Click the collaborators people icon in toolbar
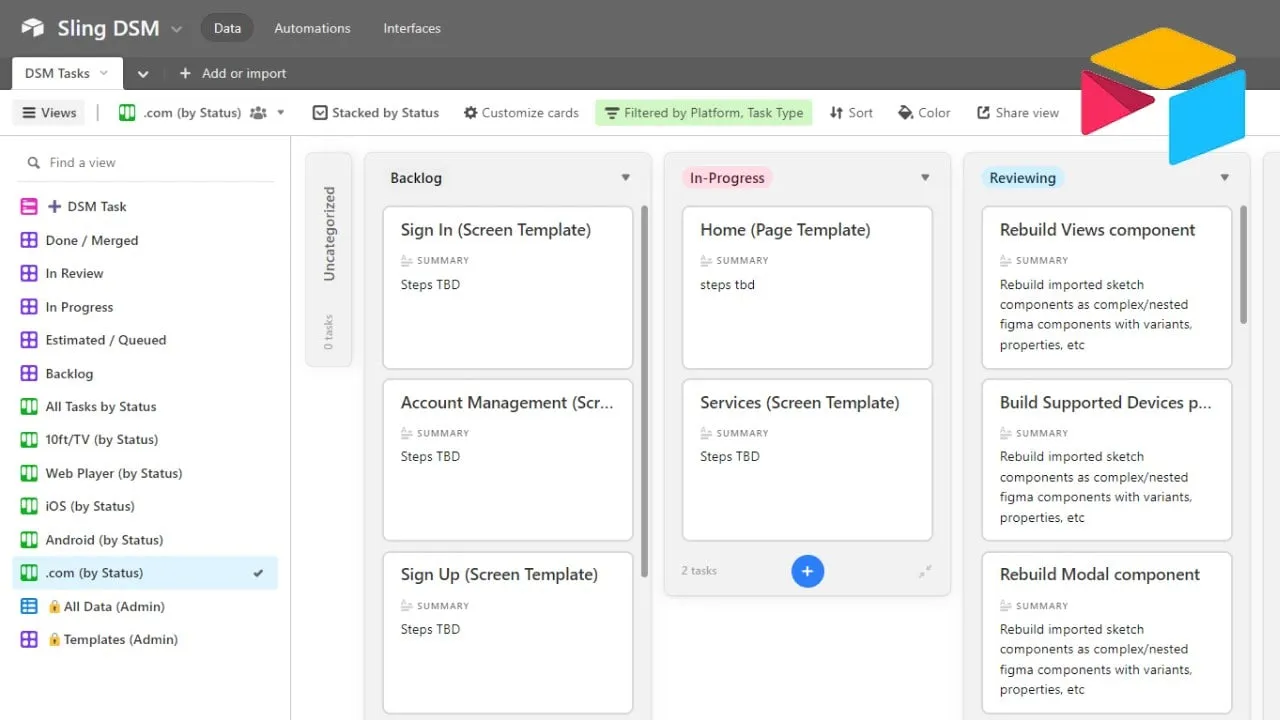Viewport: 1280px width, 720px height. click(x=258, y=113)
